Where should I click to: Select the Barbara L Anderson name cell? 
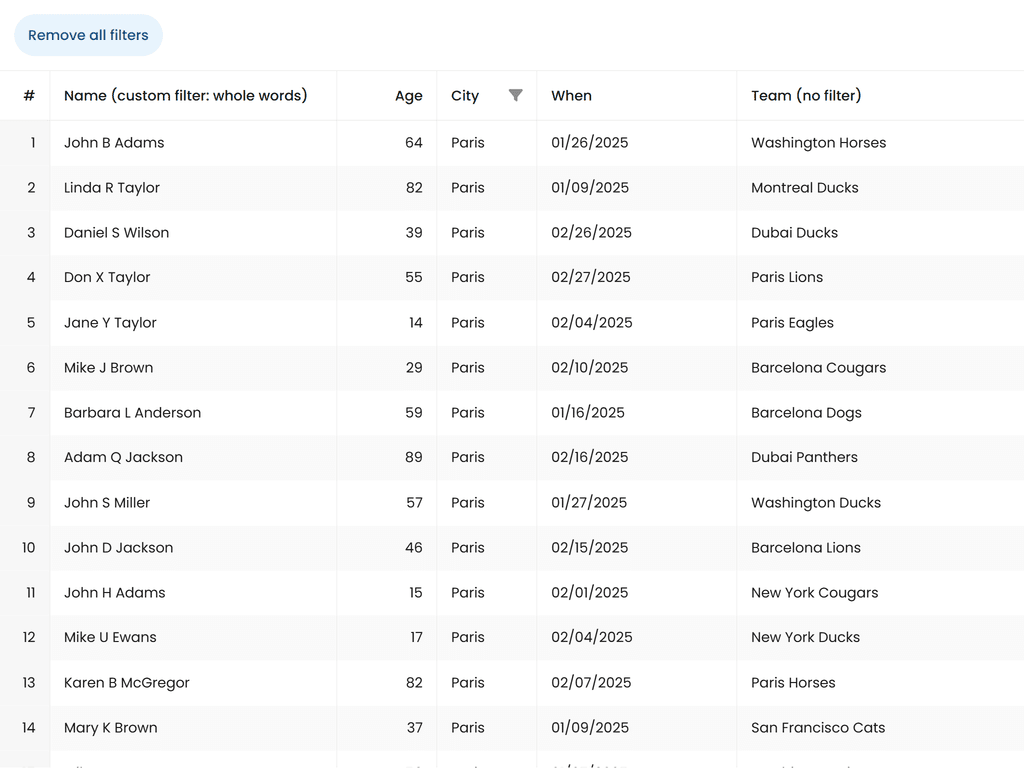click(x=132, y=413)
